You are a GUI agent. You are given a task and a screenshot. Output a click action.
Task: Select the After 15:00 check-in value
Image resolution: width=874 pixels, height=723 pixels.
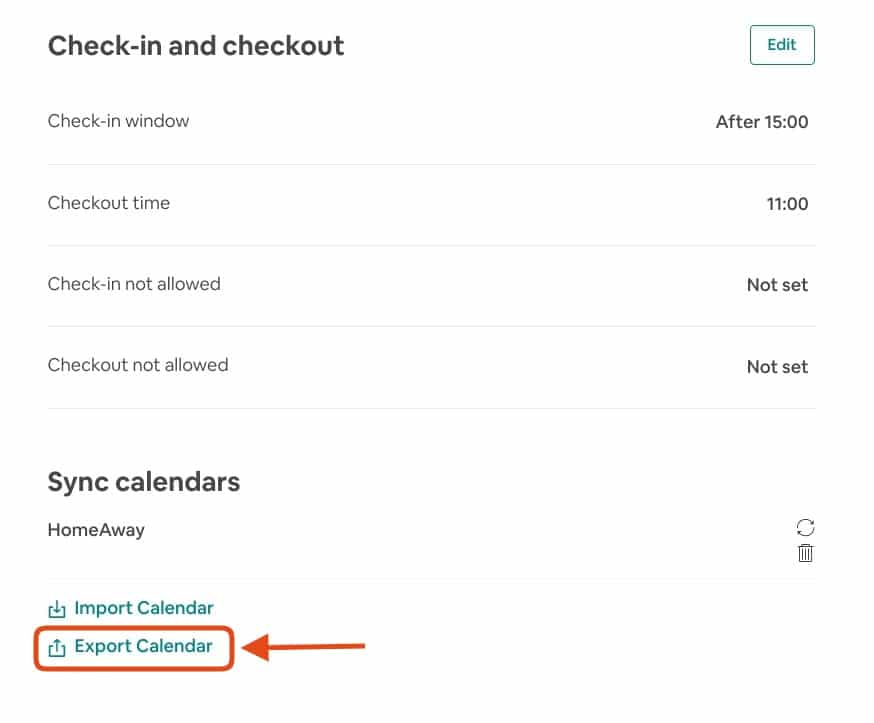coord(761,121)
